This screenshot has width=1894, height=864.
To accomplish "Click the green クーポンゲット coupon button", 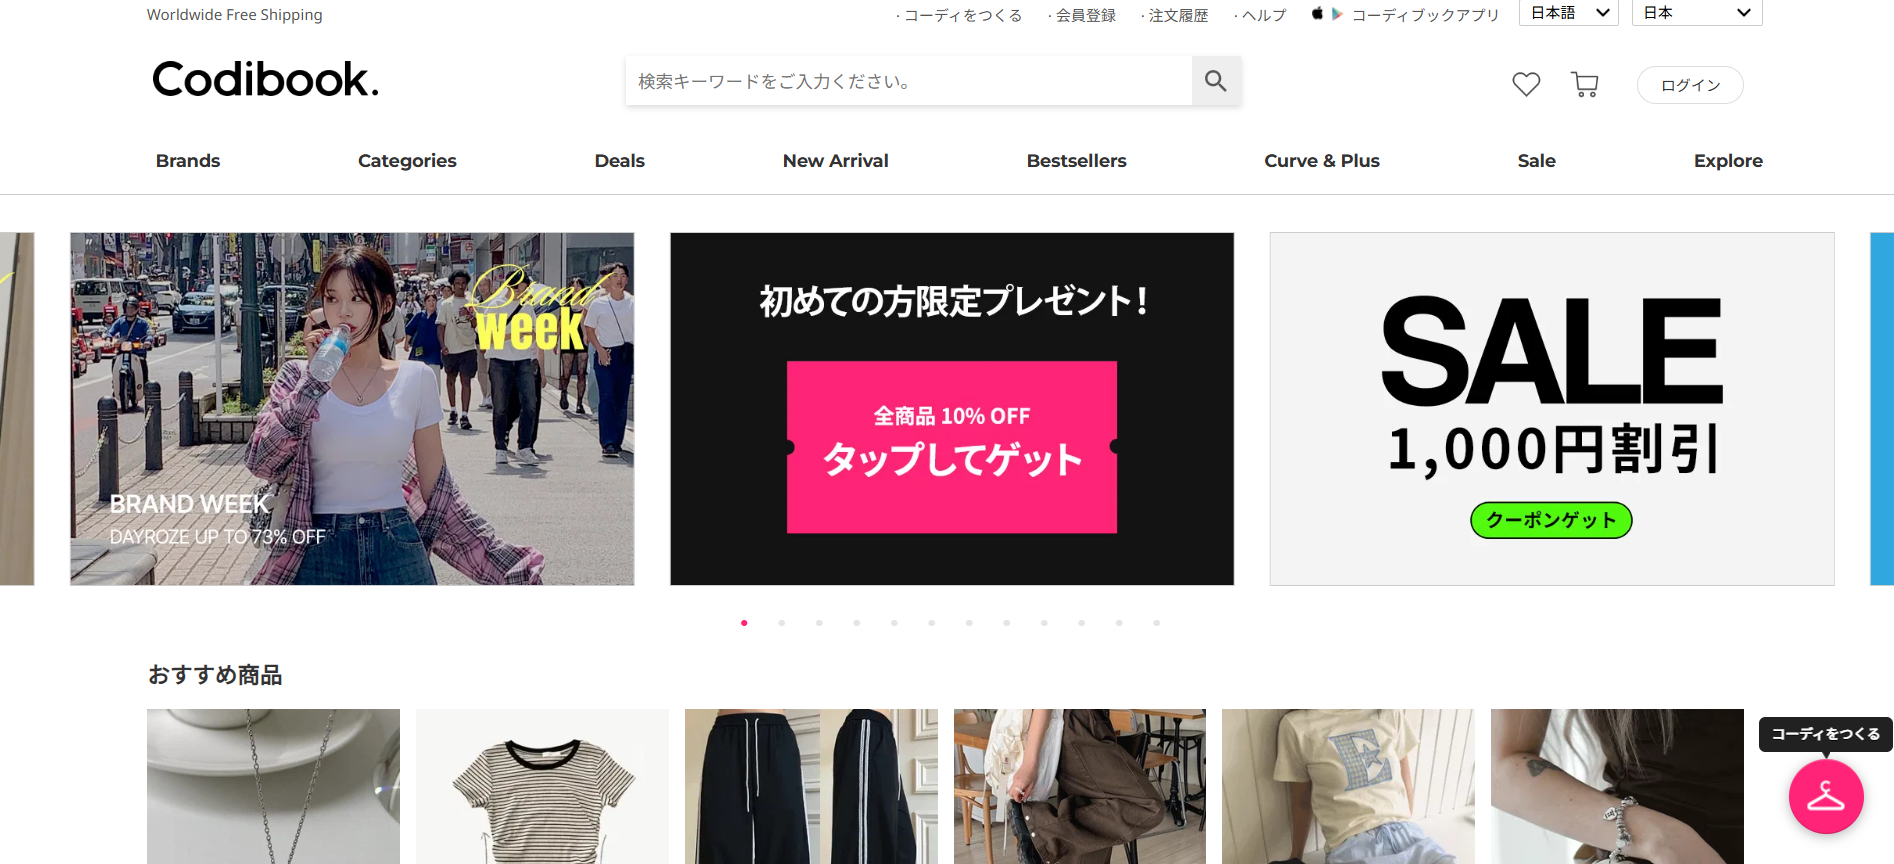I will (1551, 520).
